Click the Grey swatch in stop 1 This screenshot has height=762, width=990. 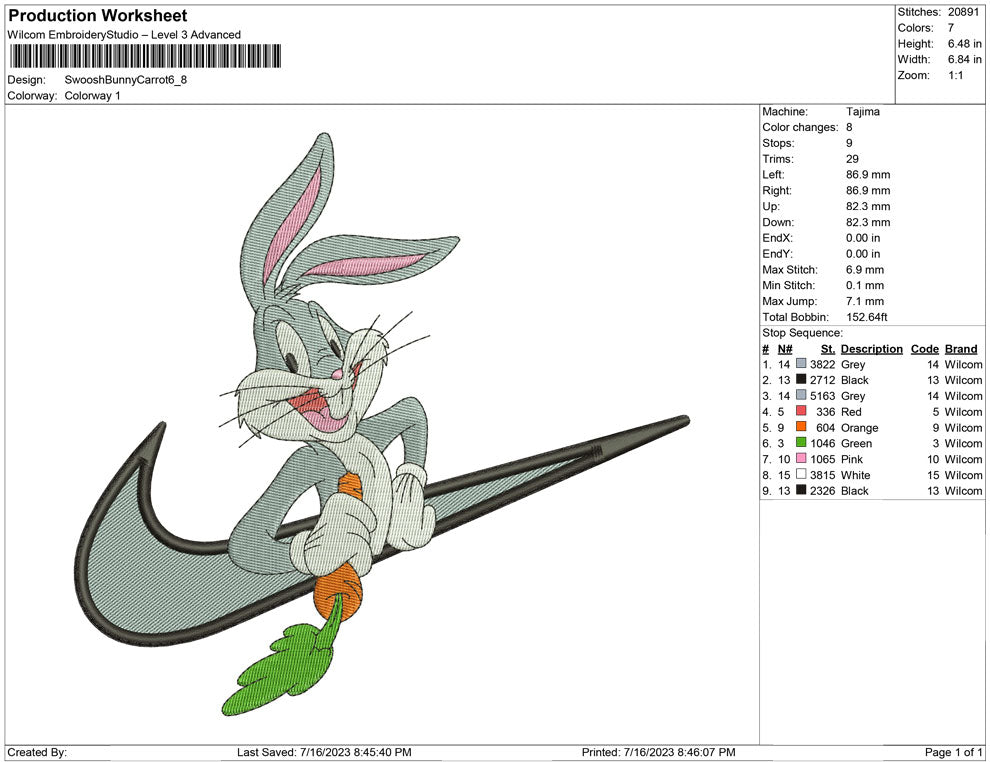(x=800, y=364)
